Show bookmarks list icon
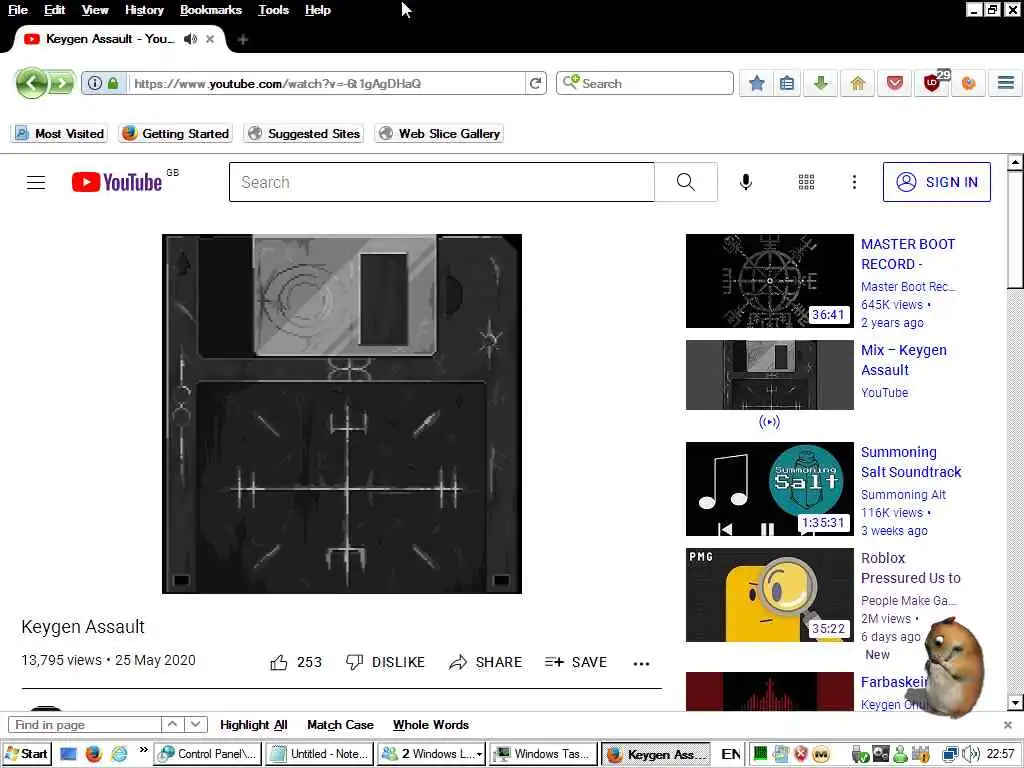Viewport: 1024px width, 768px height. [x=787, y=84]
